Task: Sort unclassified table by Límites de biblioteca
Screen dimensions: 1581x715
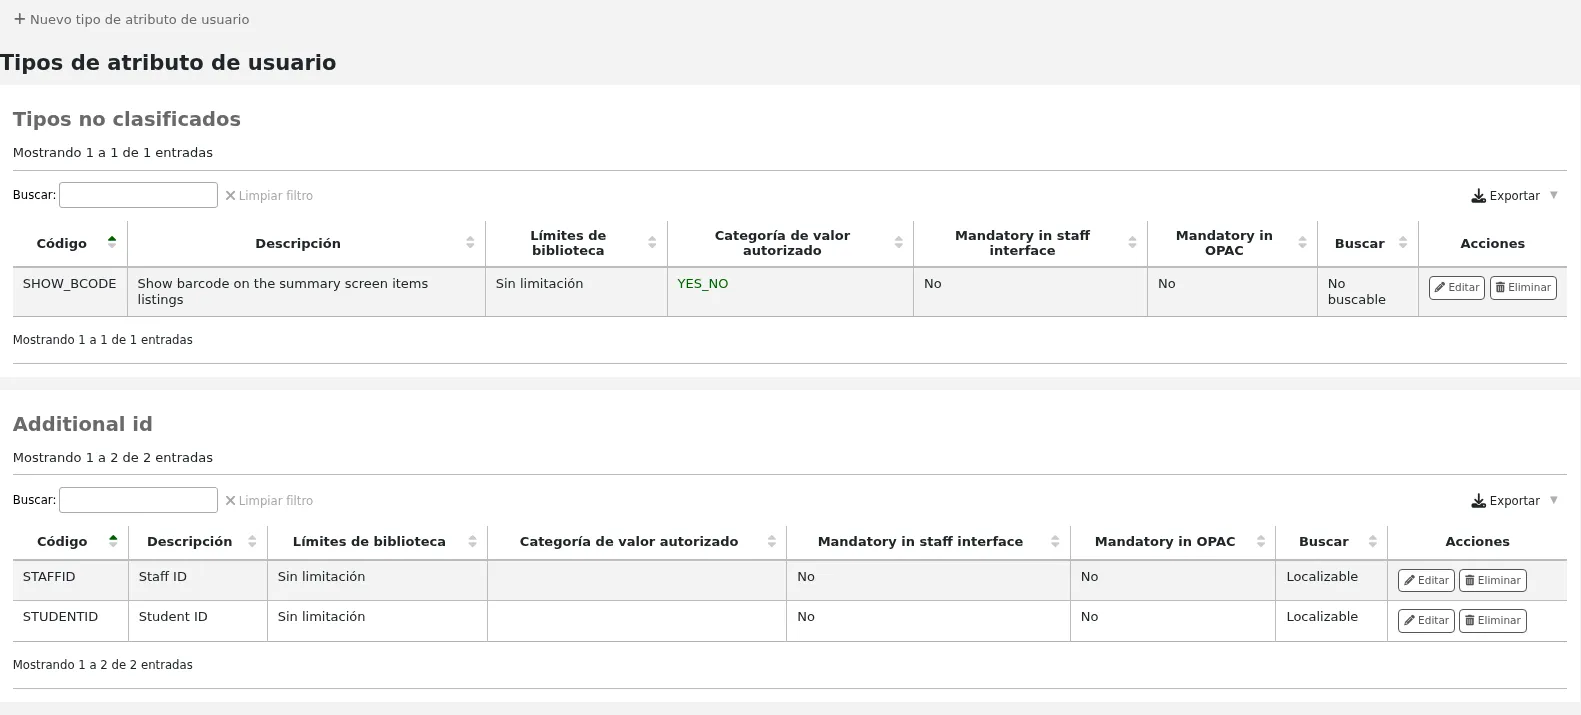Action: click(576, 243)
